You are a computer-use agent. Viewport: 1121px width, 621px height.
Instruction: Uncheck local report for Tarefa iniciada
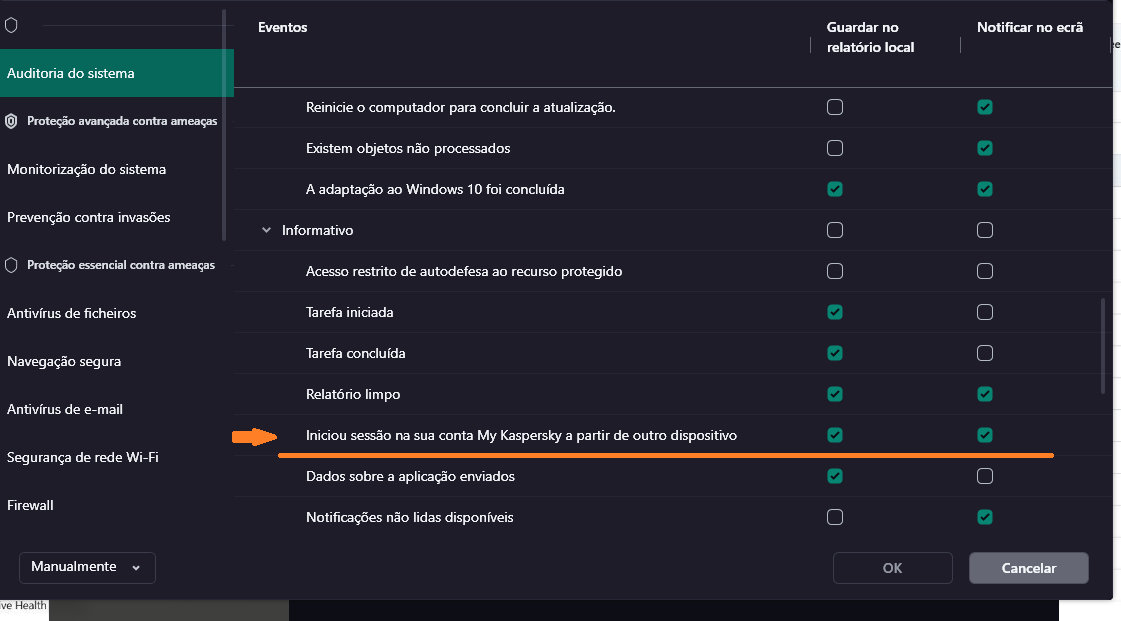point(835,312)
